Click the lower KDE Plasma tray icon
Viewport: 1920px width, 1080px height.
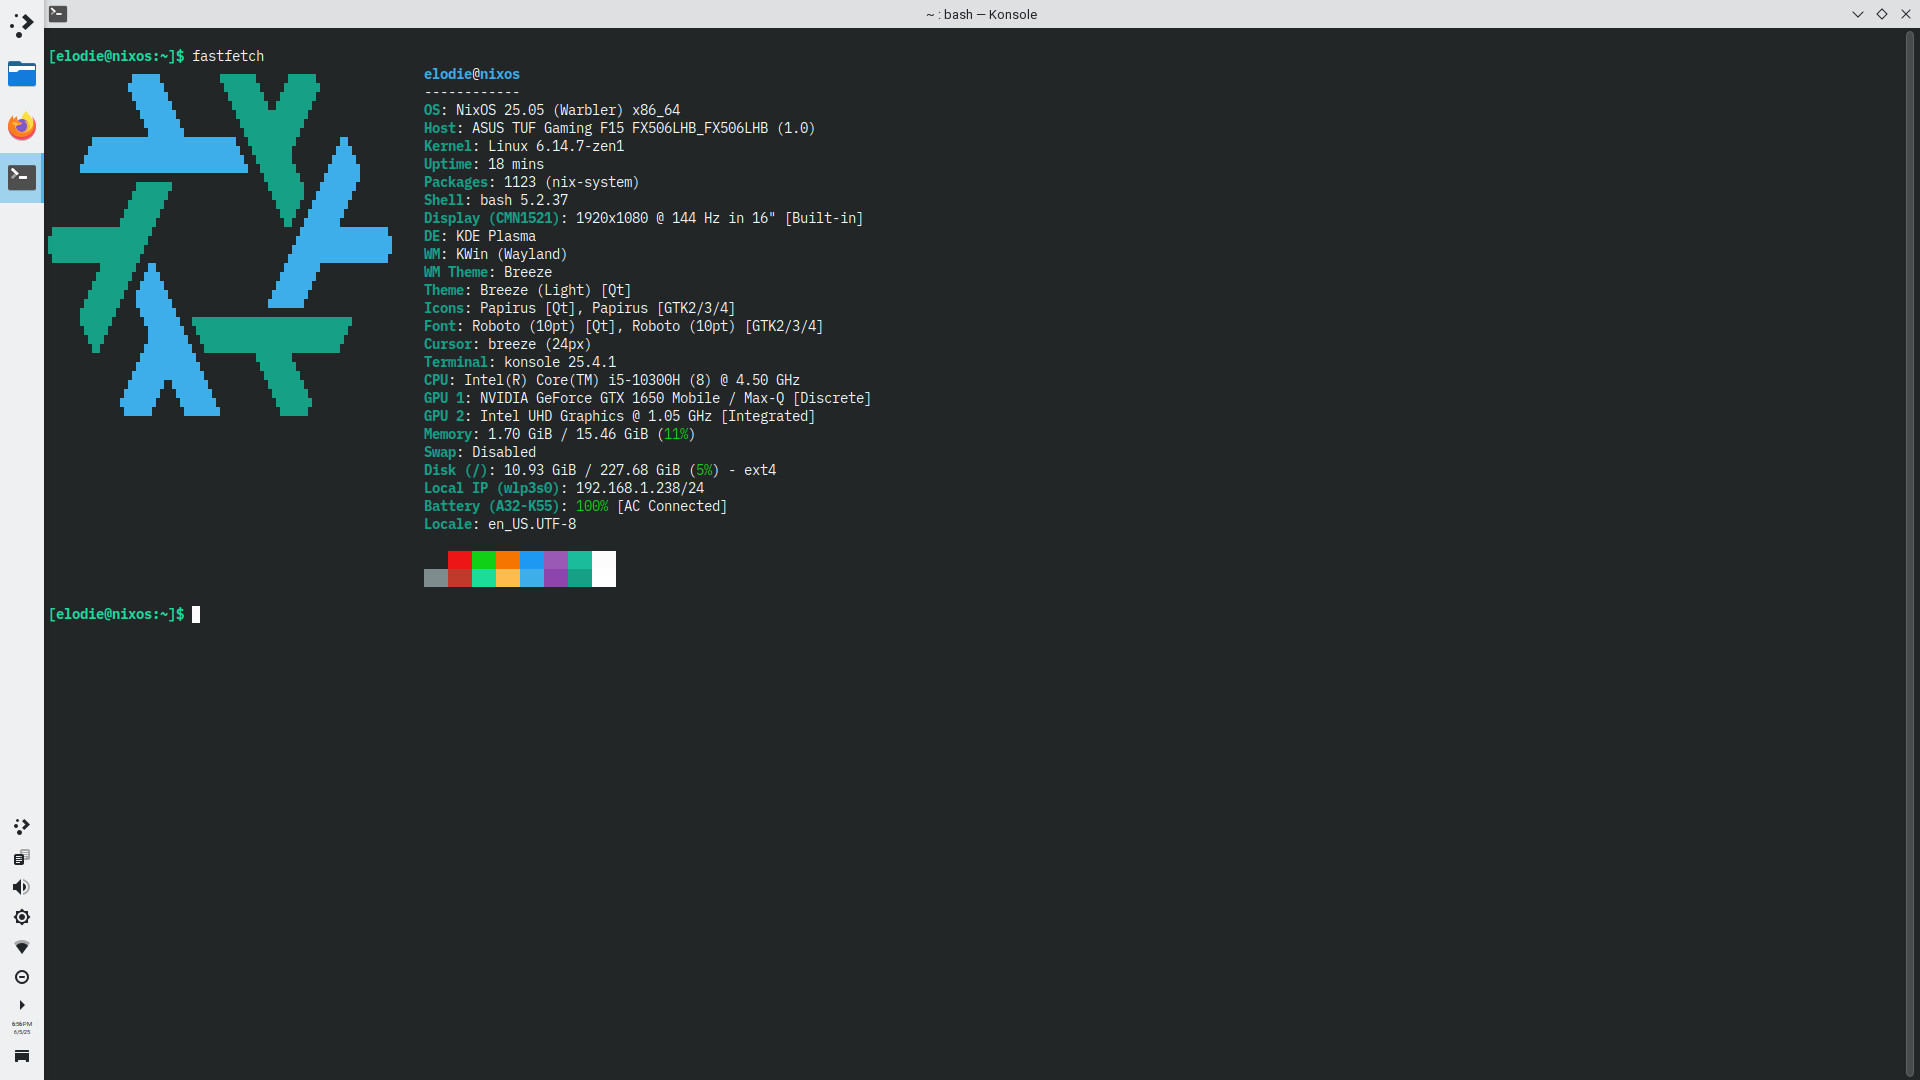point(21,827)
